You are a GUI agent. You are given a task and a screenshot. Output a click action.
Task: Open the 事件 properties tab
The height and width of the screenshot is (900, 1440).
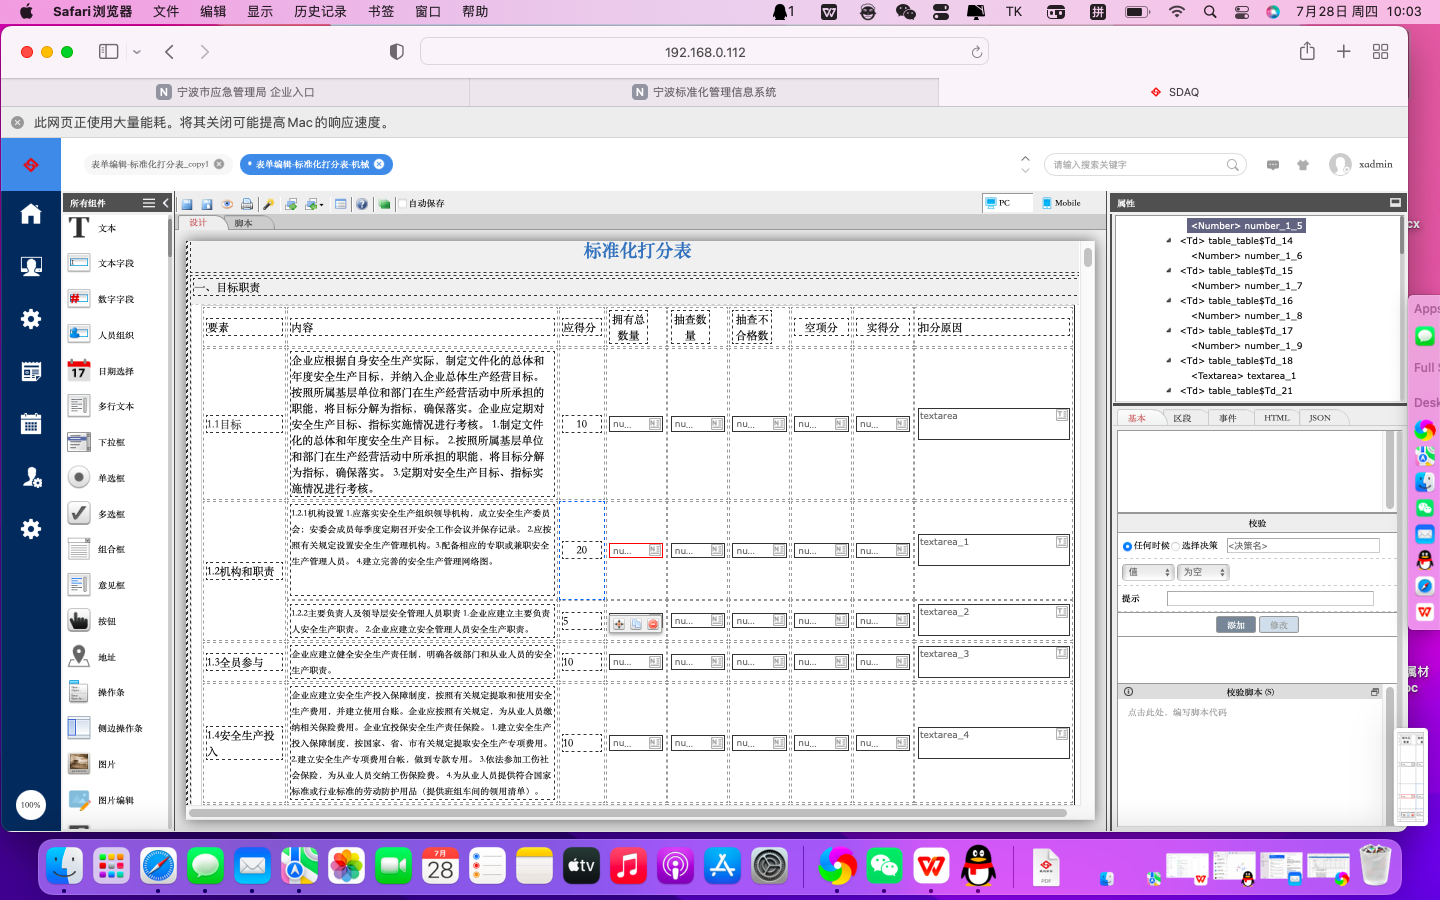click(1228, 418)
